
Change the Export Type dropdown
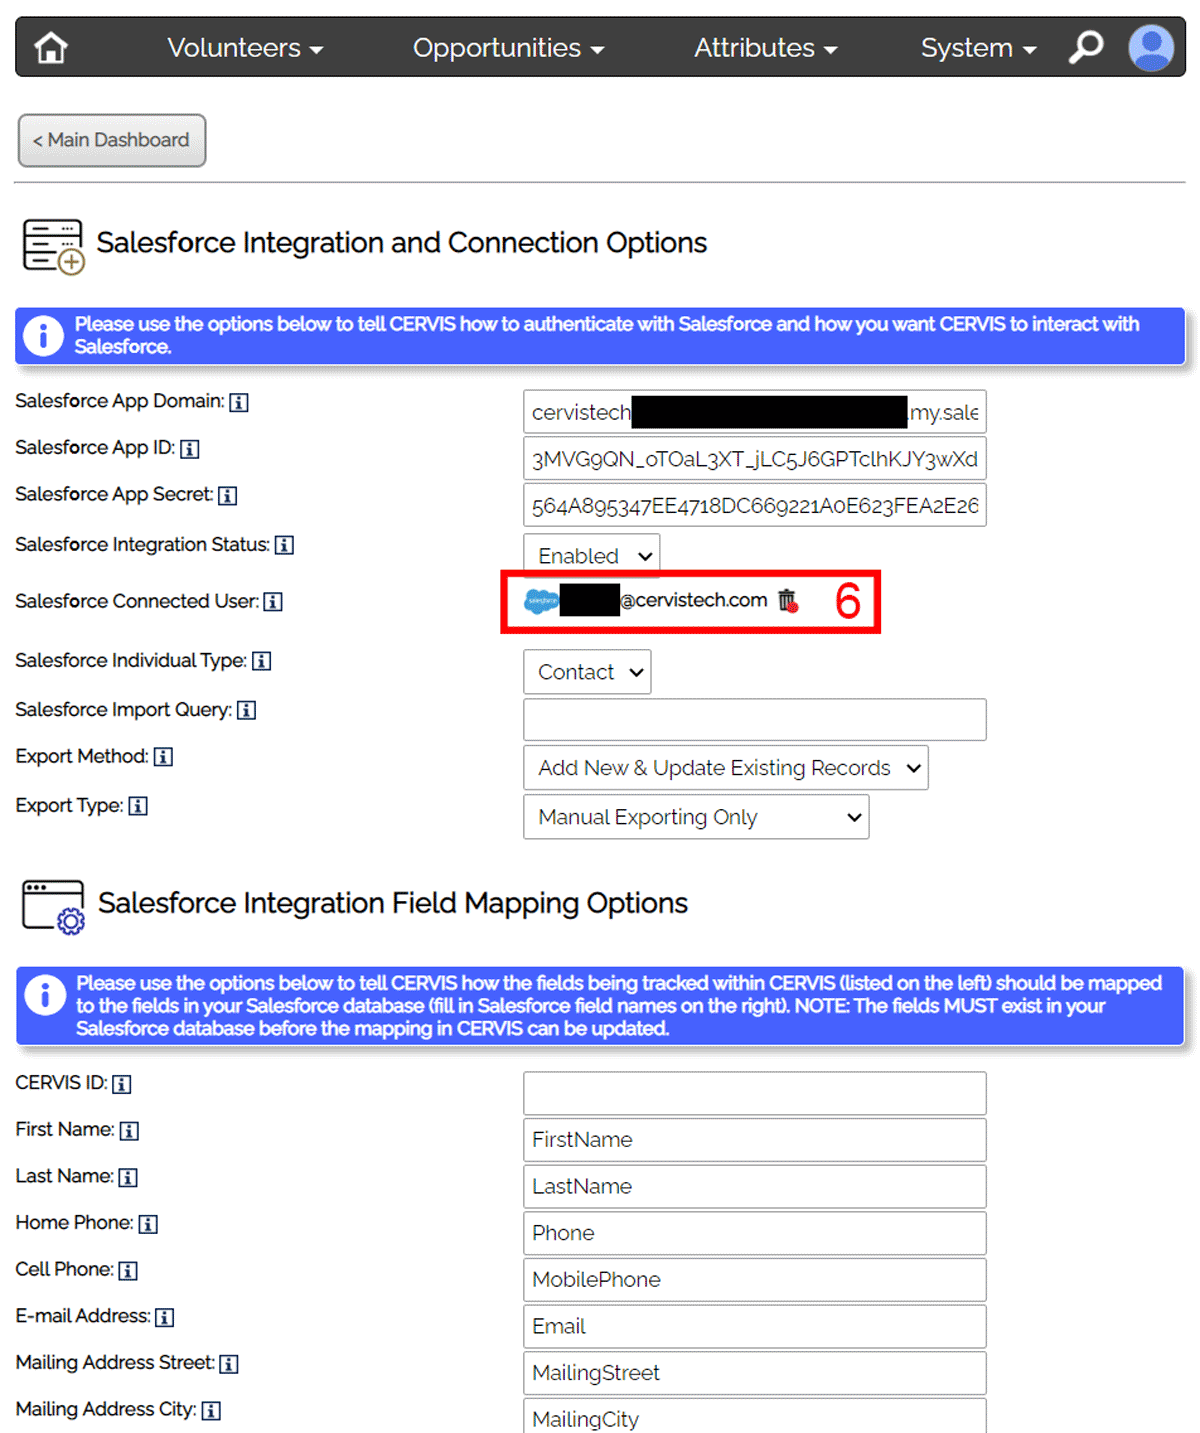pyautogui.click(x=696, y=817)
